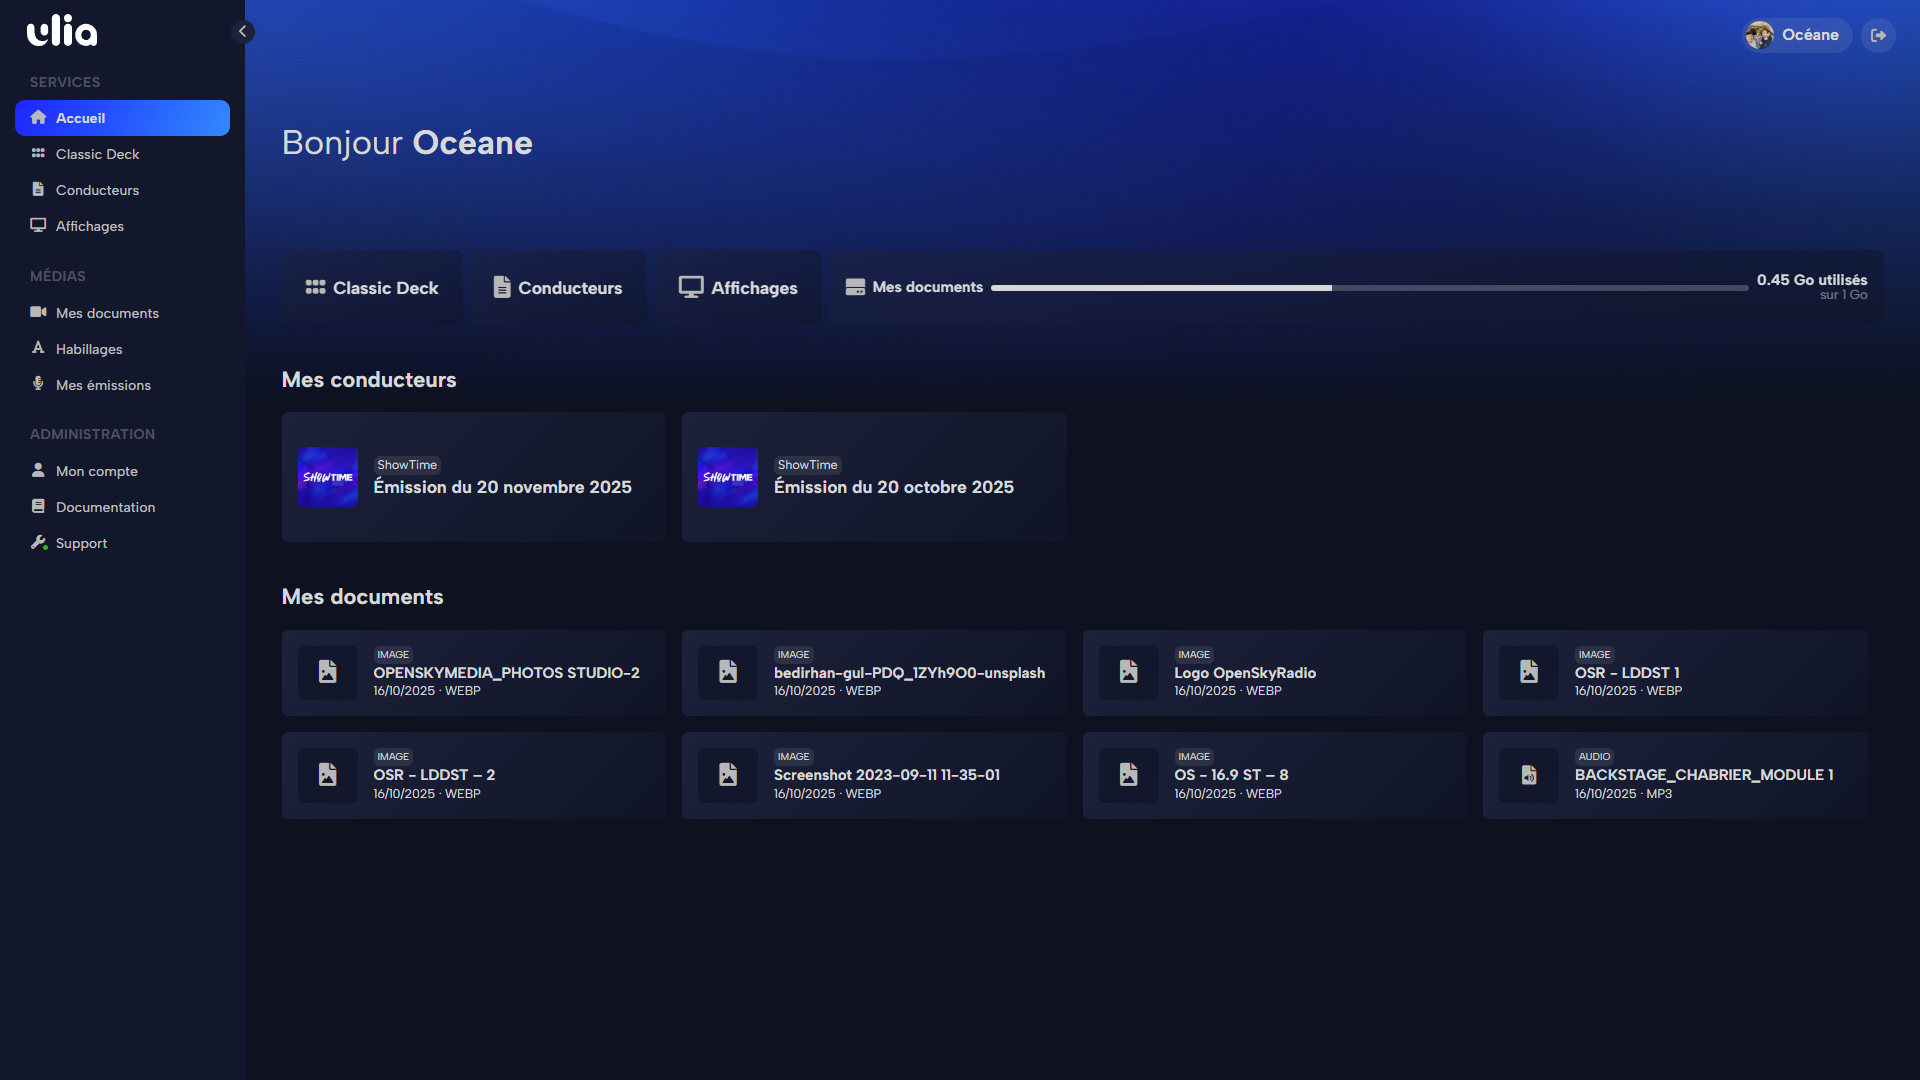Screen dimensions: 1920x1080
Task: Click the Classic Deck shortcut button
Action: coord(372,288)
